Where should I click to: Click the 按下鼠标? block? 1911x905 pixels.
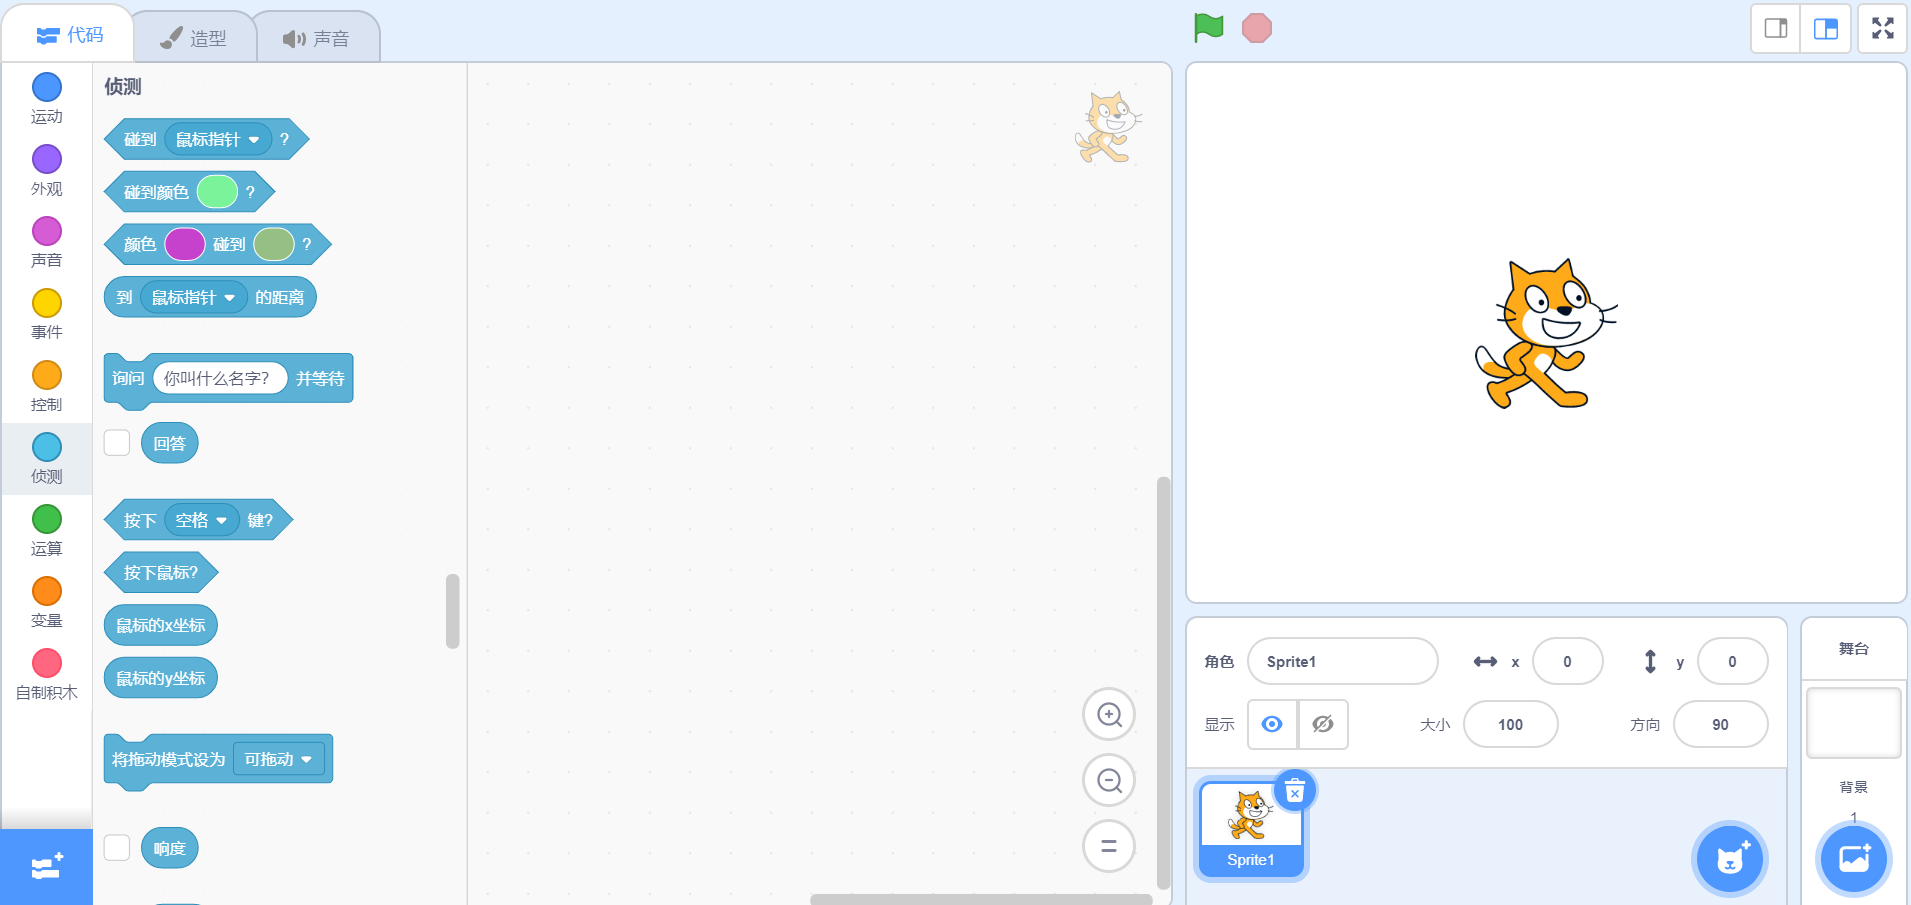[161, 572]
